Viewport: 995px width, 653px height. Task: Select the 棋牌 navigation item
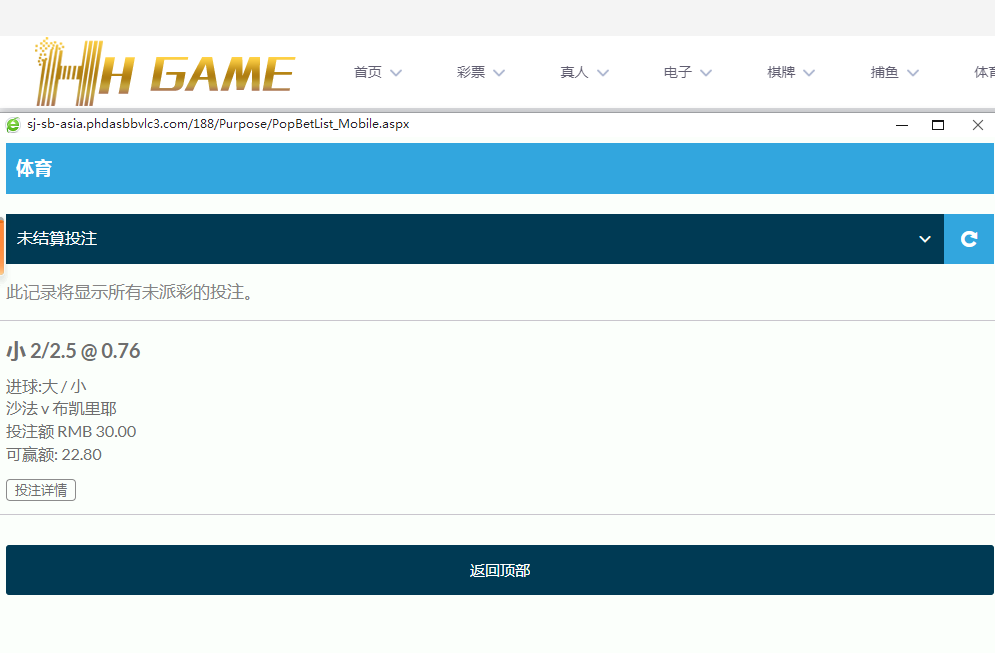(781, 73)
